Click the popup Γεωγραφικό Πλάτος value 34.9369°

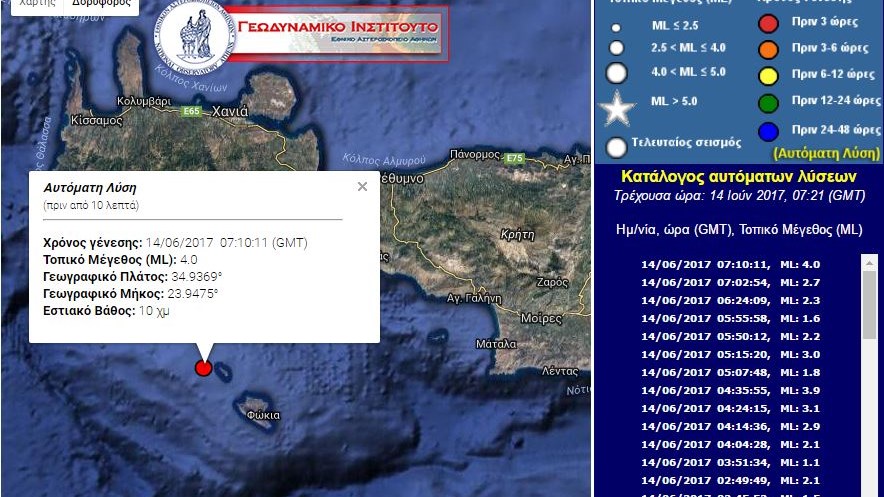pyautogui.click(x=197, y=277)
